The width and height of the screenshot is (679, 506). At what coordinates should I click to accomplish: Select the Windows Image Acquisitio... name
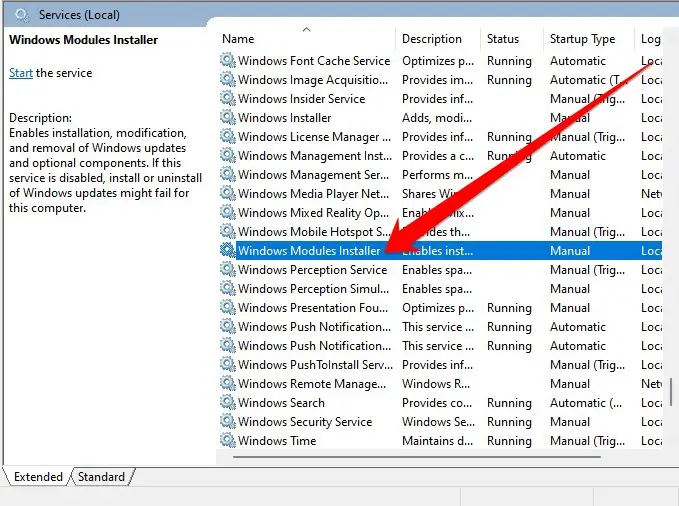click(313, 80)
